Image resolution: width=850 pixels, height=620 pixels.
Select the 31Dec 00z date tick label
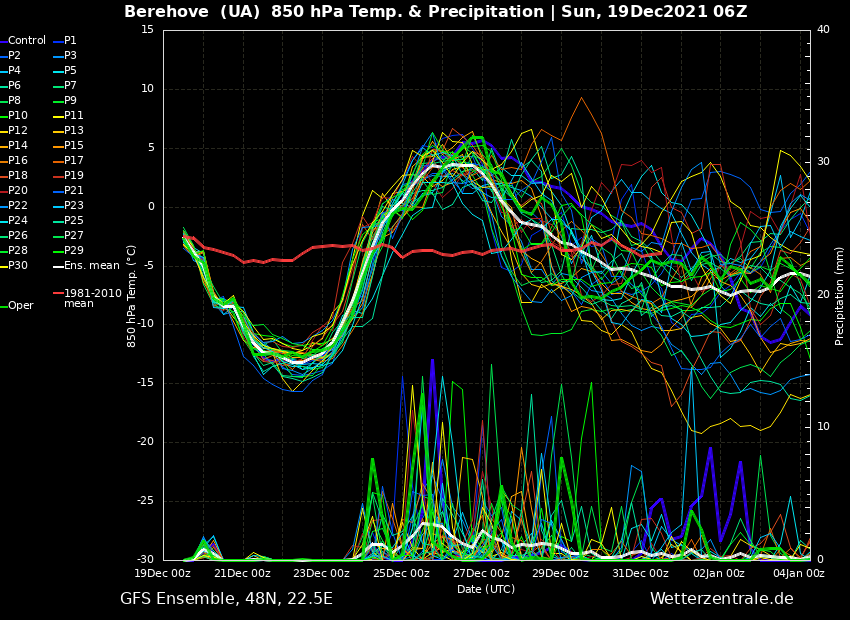coord(640,574)
